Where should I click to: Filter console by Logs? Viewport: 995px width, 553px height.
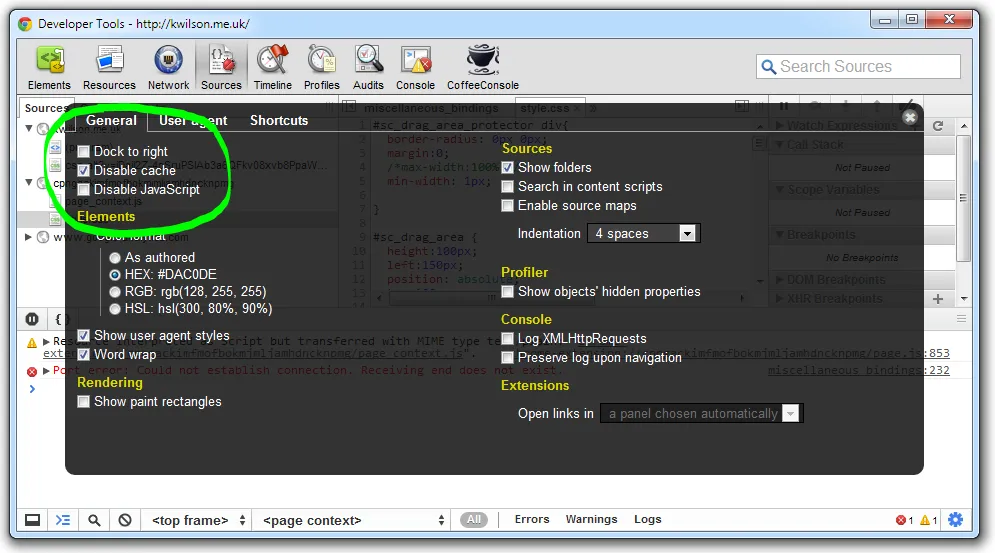tap(647, 519)
